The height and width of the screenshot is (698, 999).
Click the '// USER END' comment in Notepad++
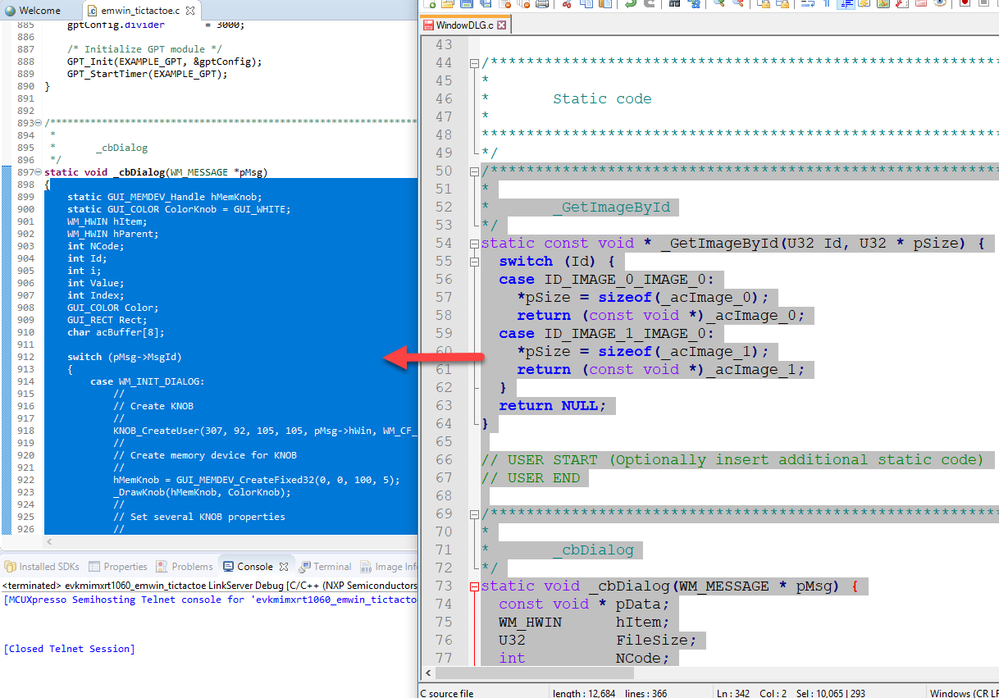pyautogui.click(x=531, y=478)
